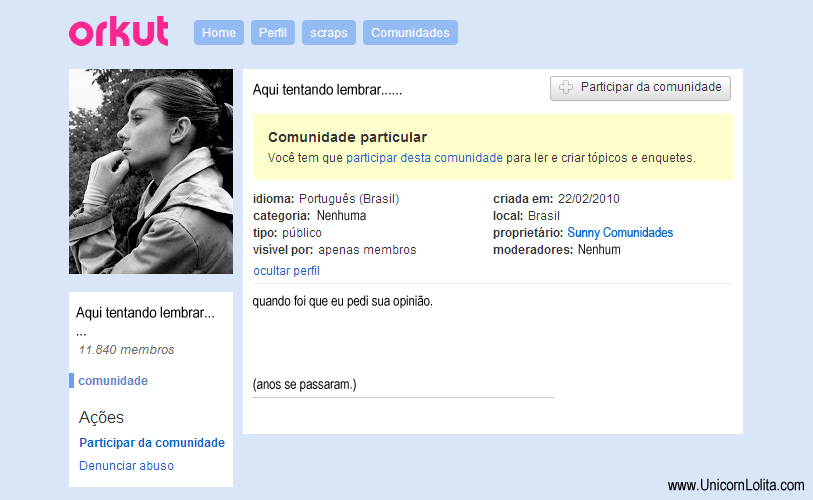
Task: Click the Participar da comunidade button
Action: click(640, 88)
